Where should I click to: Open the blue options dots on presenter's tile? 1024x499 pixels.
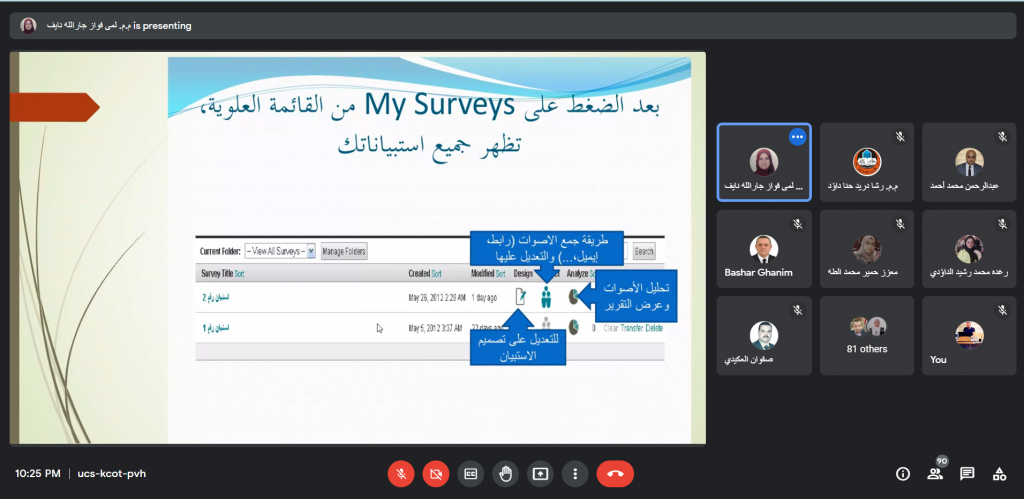click(x=797, y=137)
